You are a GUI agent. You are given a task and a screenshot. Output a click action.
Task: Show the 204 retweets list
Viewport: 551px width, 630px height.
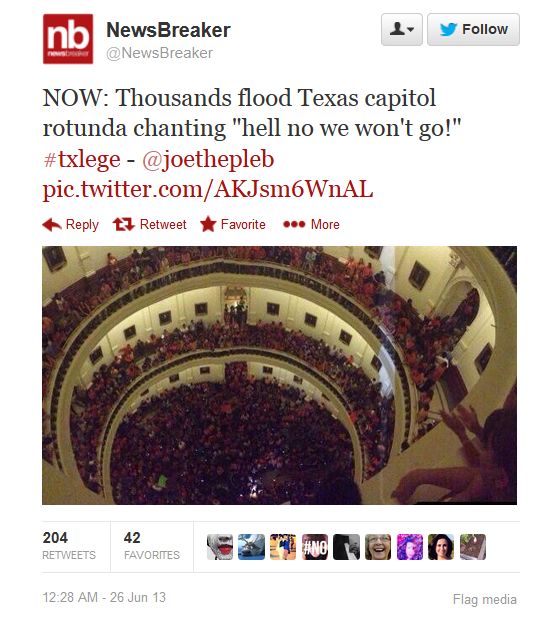click(x=69, y=546)
